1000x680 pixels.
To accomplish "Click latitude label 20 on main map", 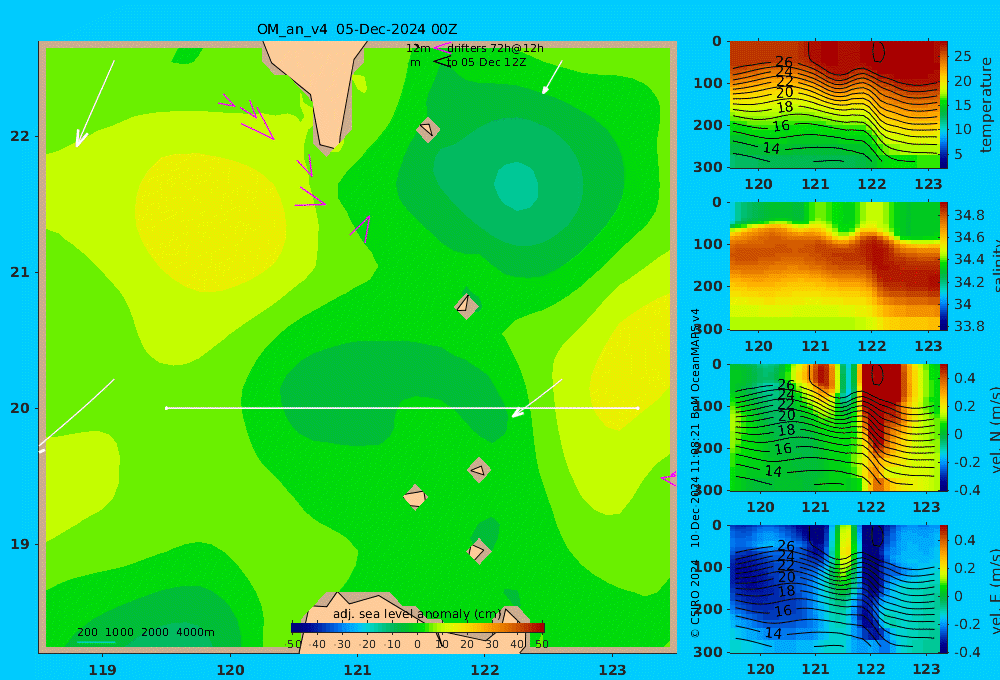I will click(x=20, y=408).
